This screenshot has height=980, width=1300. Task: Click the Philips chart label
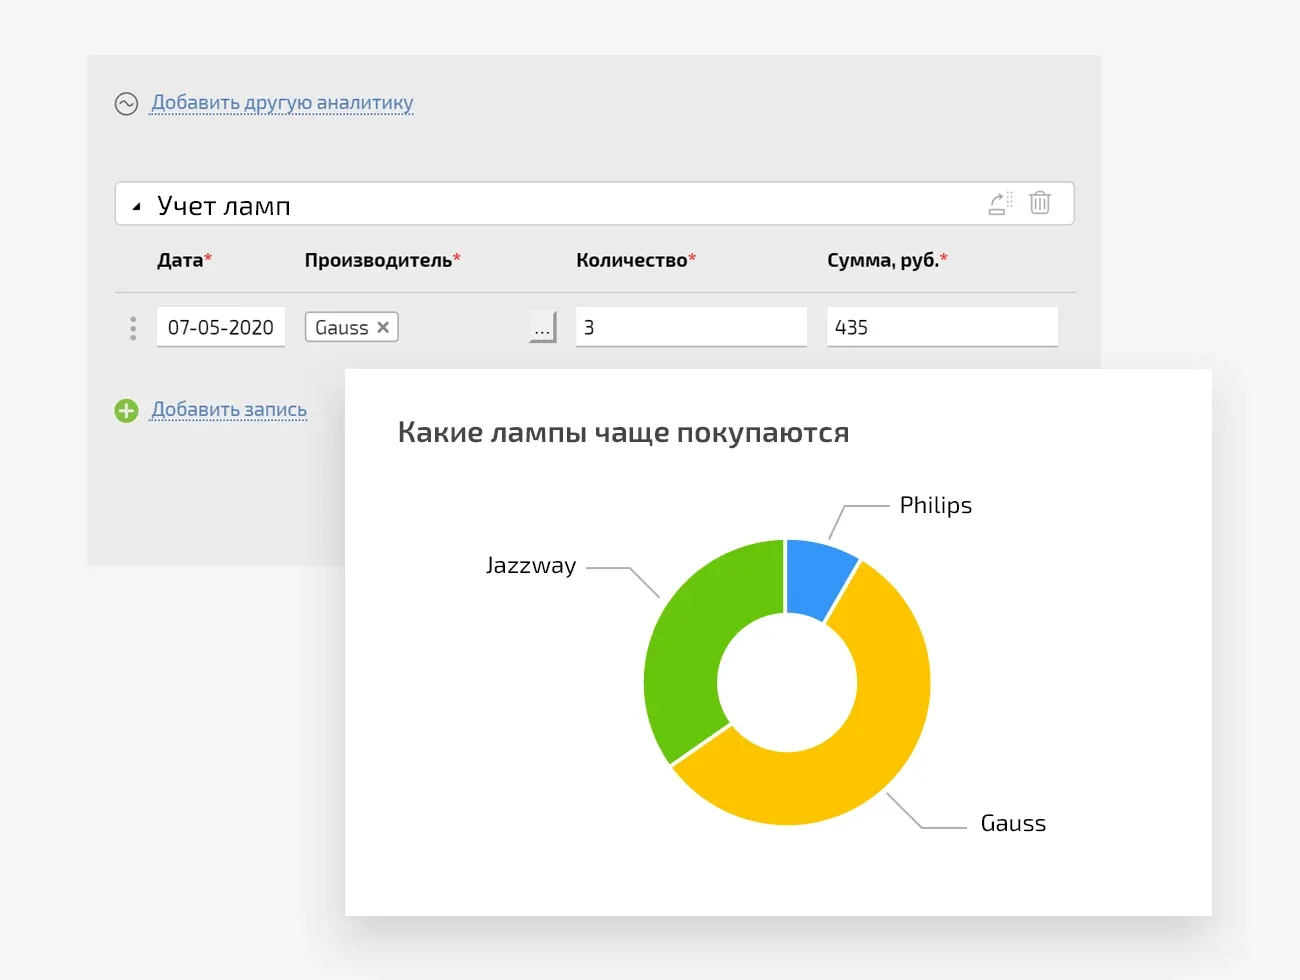click(x=936, y=506)
